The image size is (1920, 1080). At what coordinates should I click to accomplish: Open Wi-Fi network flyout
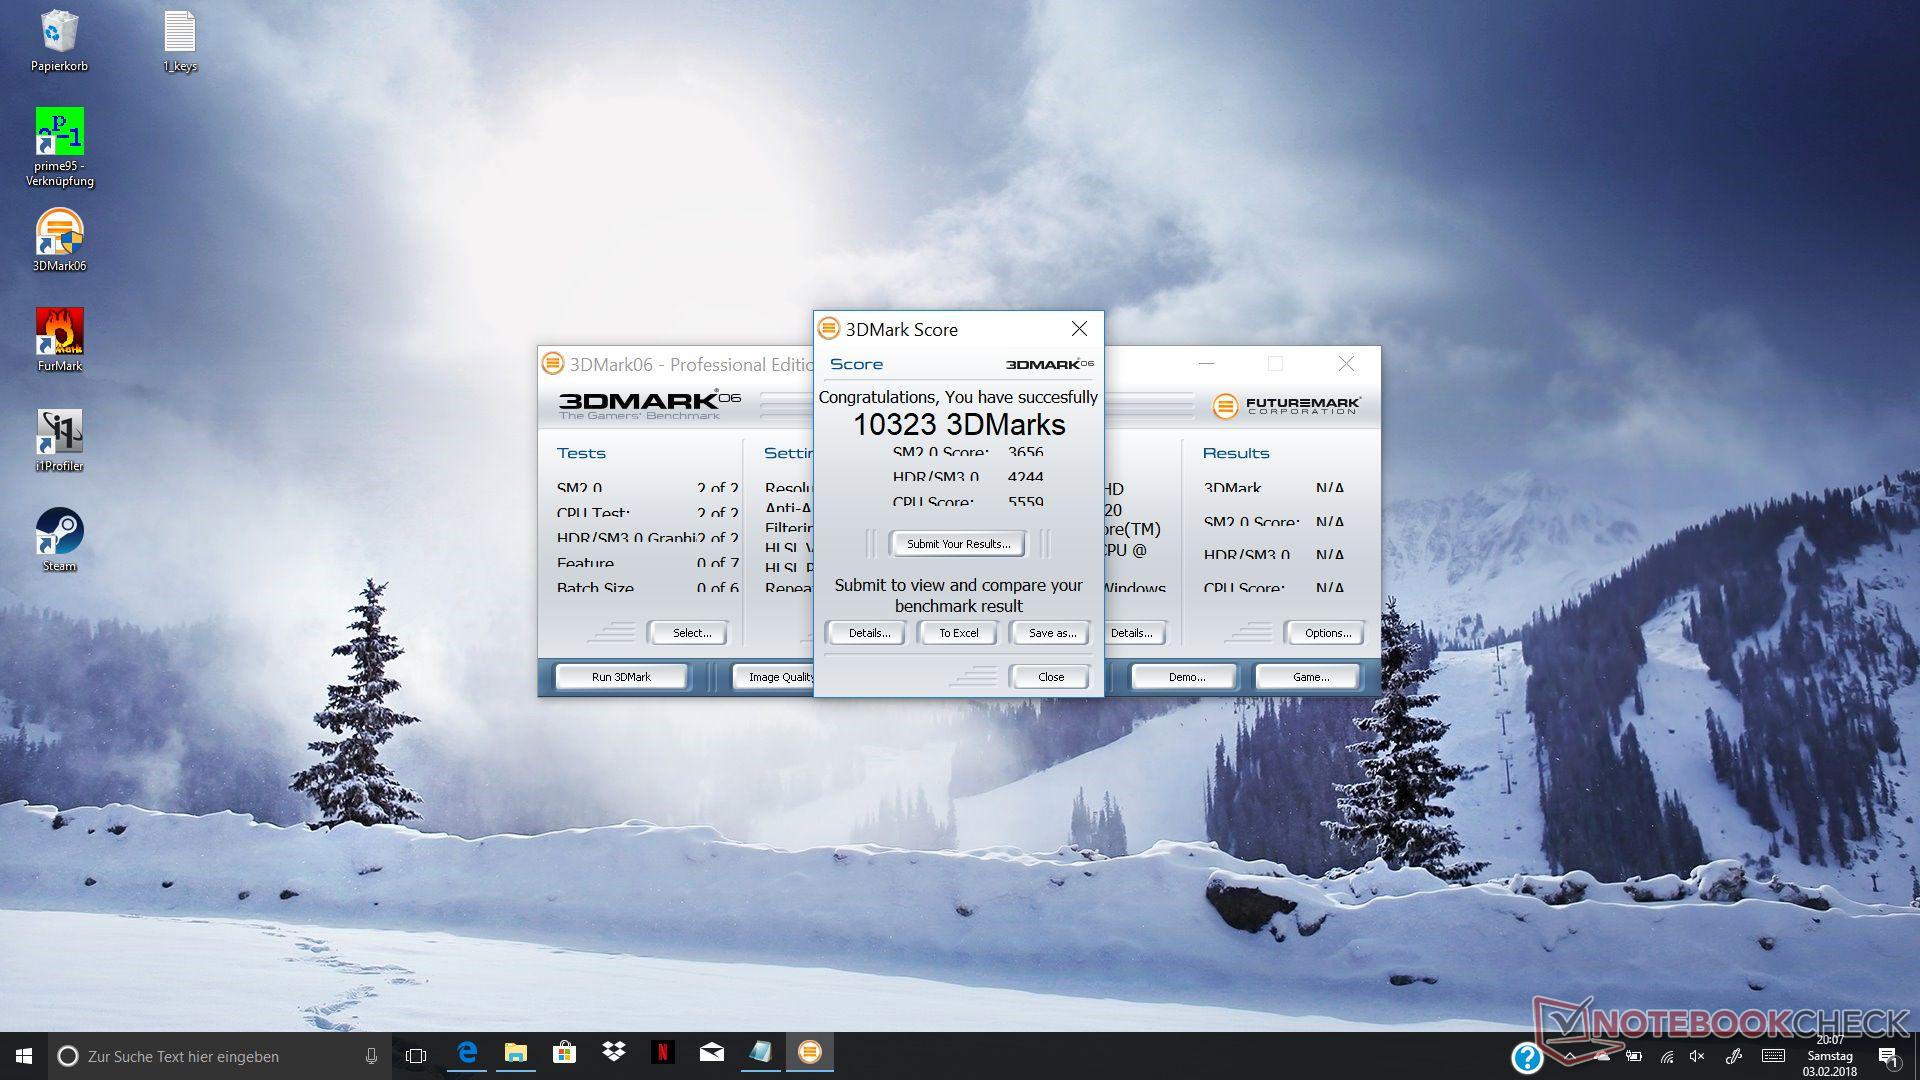point(1666,1056)
